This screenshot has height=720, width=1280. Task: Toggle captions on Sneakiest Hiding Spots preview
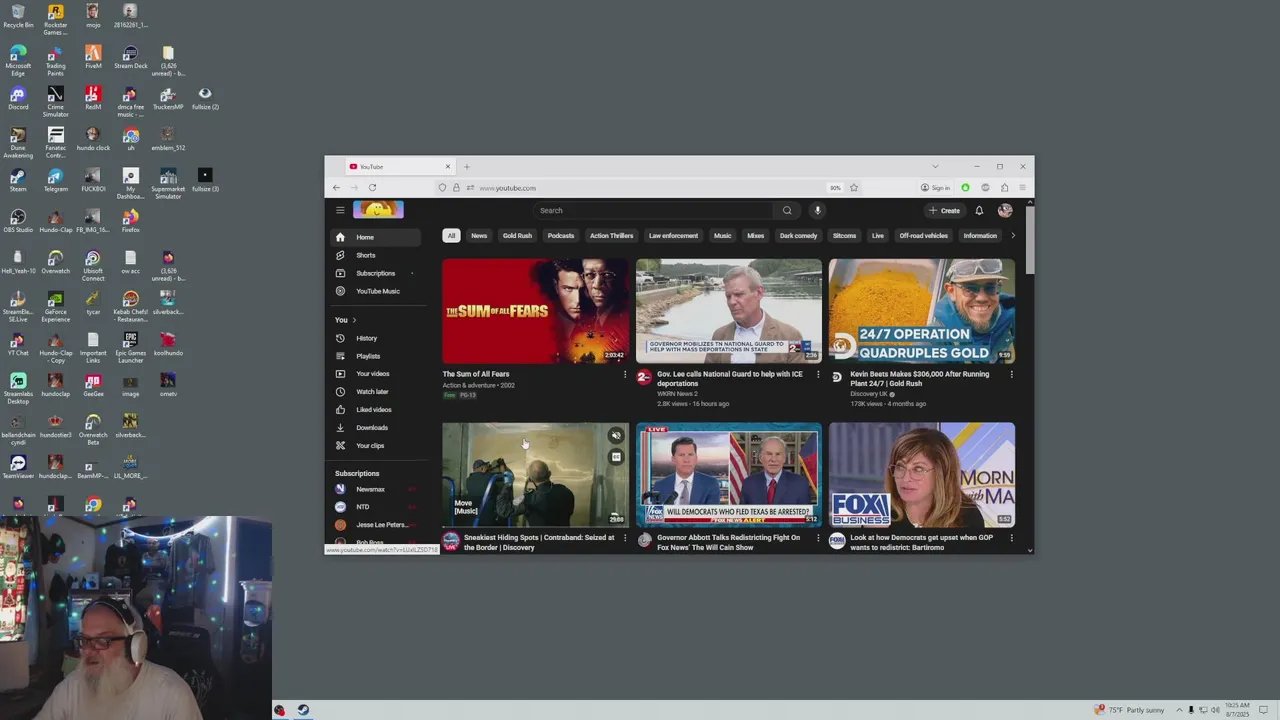(x=616, y=457)
